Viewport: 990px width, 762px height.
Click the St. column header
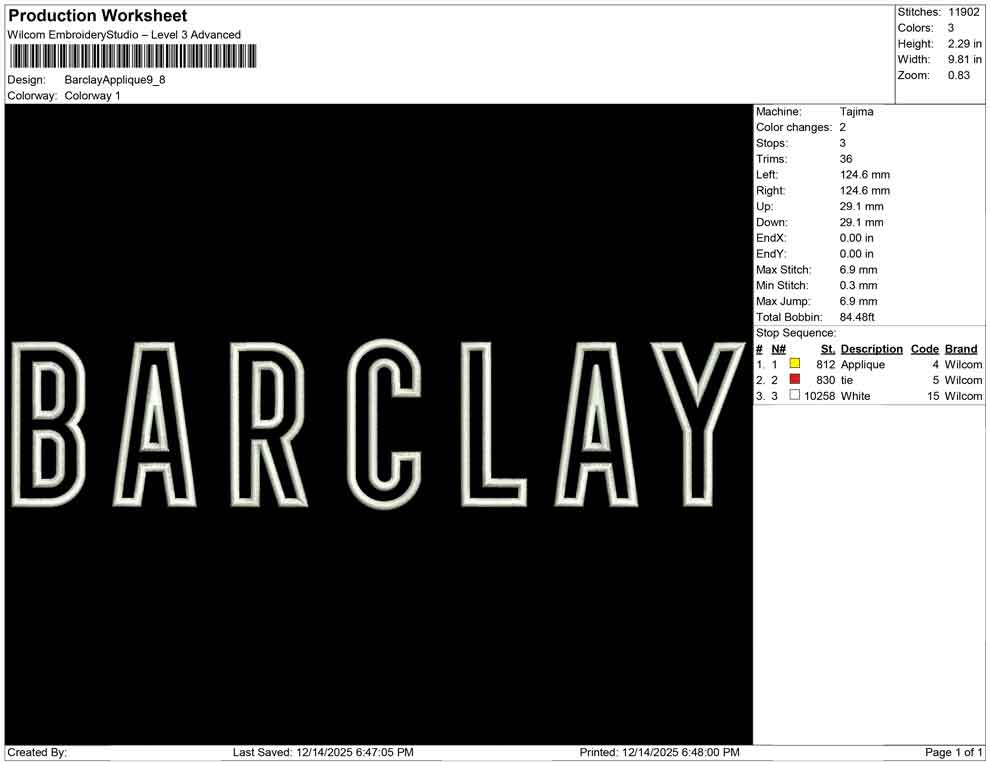point(827,349)
